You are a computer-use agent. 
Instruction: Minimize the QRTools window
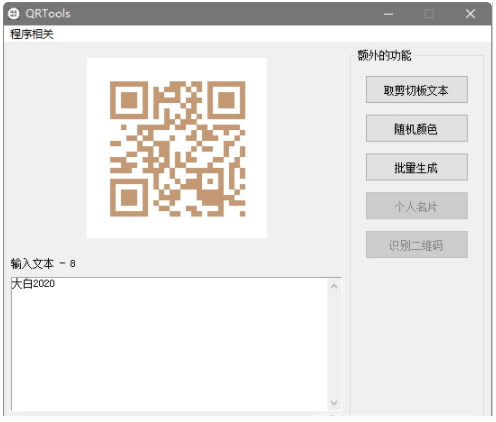389,14
